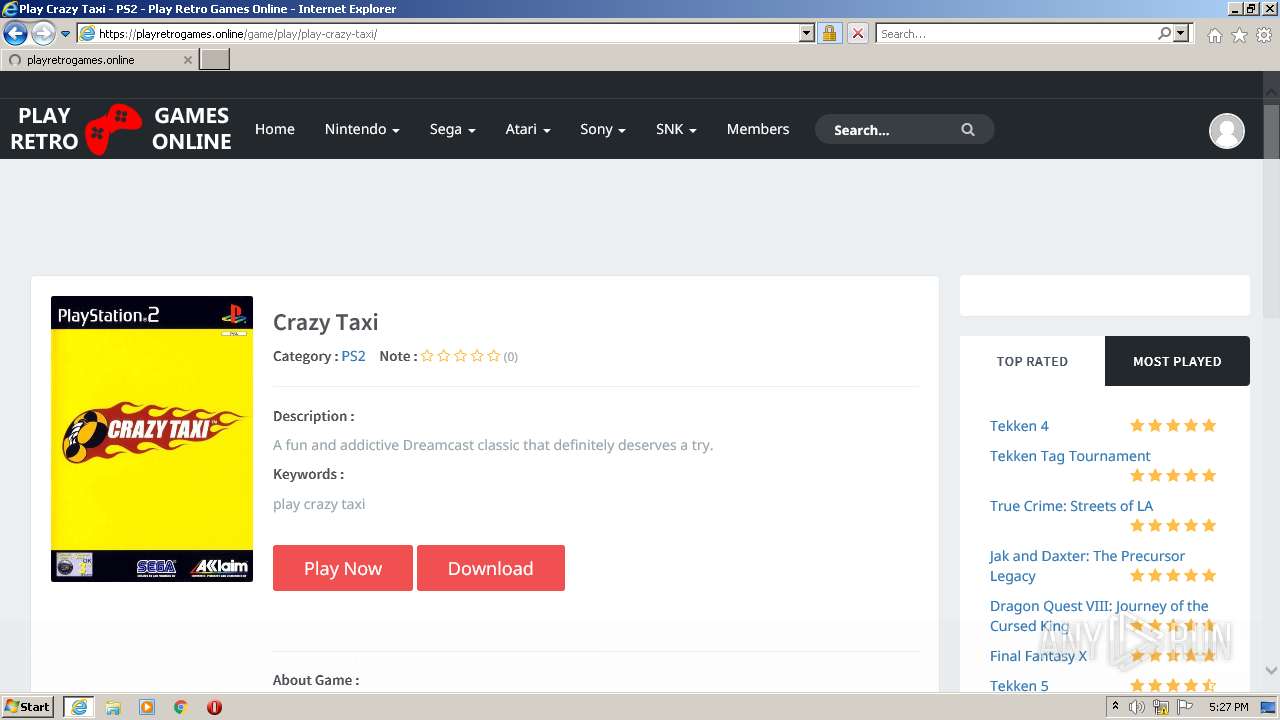The height and width of the screenshot is (720, 1280).
Task: Click the Crazy Taxi cover image
Action: (x=152, y=439)
